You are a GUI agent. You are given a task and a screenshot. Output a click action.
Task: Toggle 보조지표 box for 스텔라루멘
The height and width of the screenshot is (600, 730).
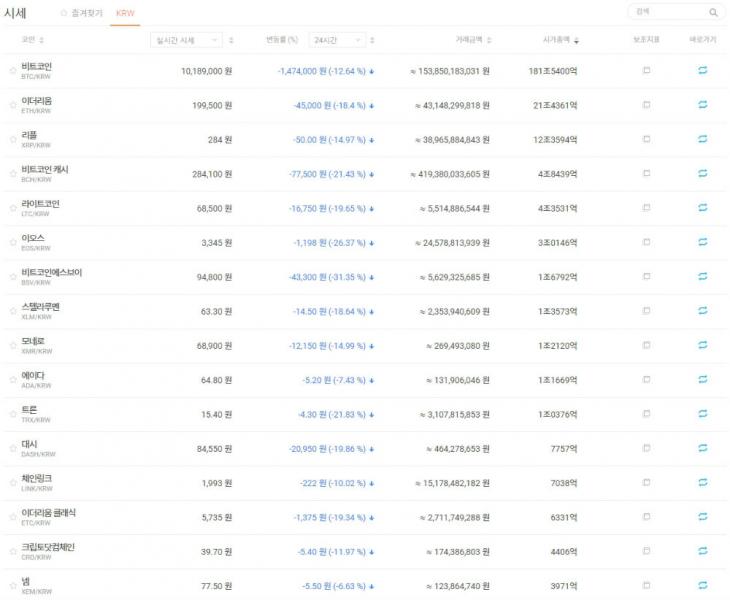click(646, 310)
